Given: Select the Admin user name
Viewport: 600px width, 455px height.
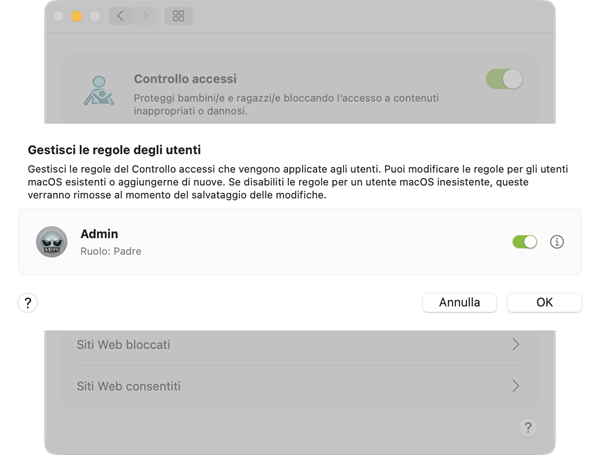Looking at the screenshot, I should tap(99, 234).
